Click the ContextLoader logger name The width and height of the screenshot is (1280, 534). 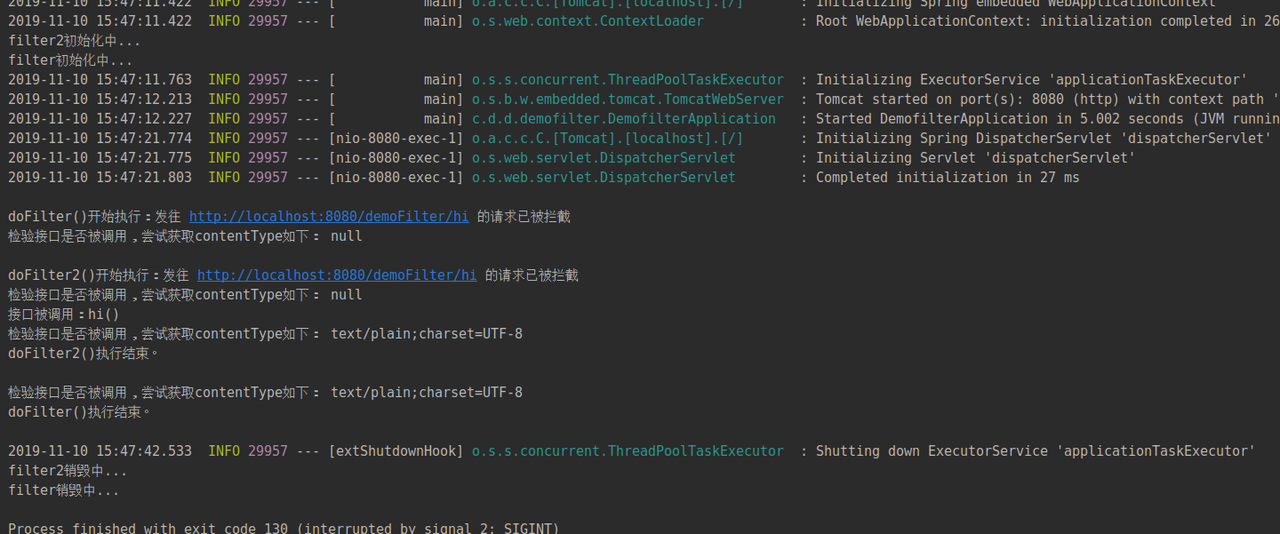(x=588, y=21)
